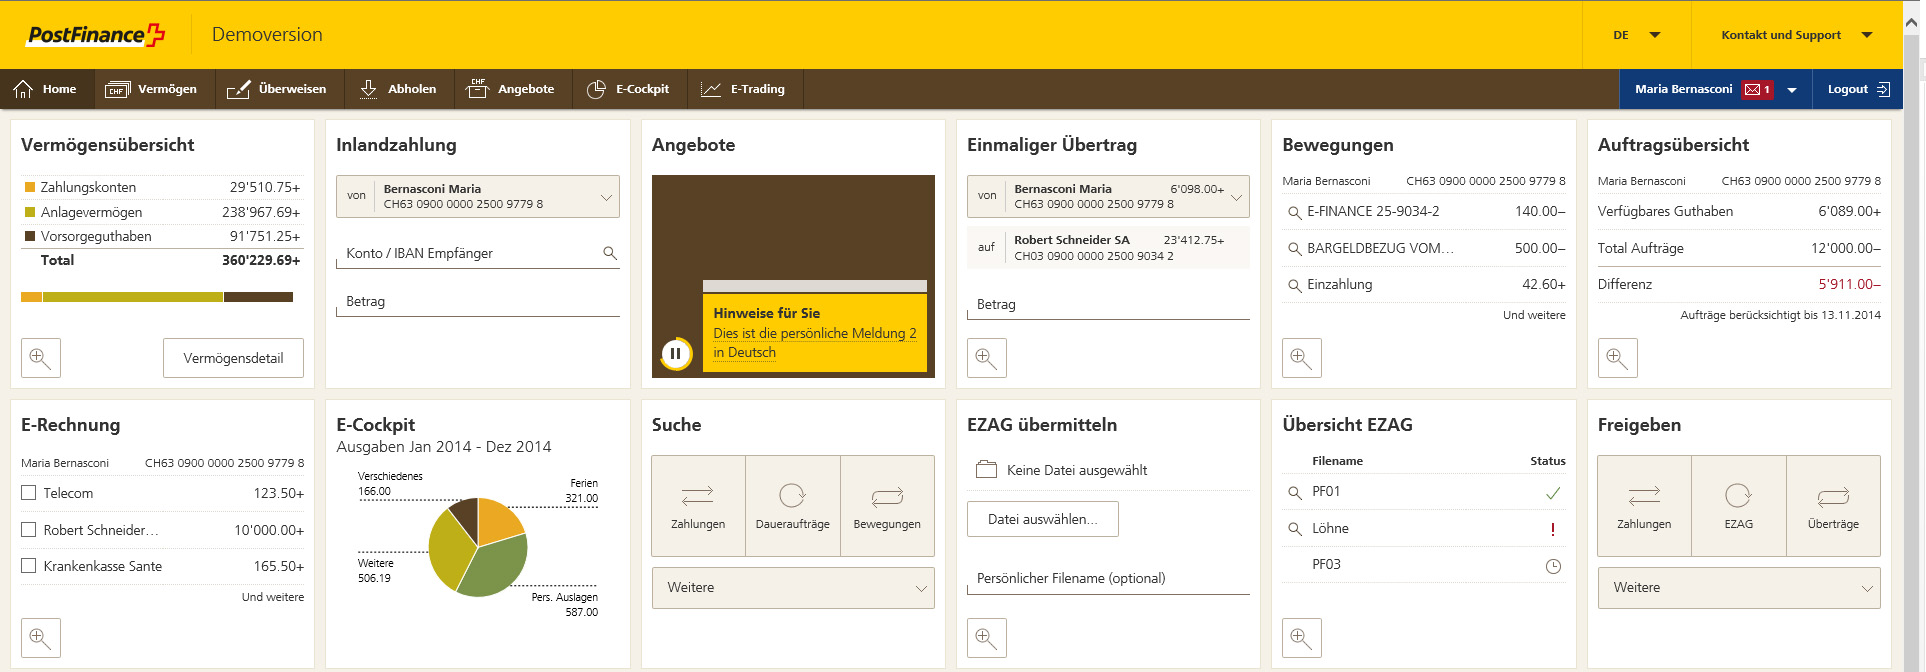Open EZAG in Freigeben tile
1926x672 pixels.
click(1739, 506)
